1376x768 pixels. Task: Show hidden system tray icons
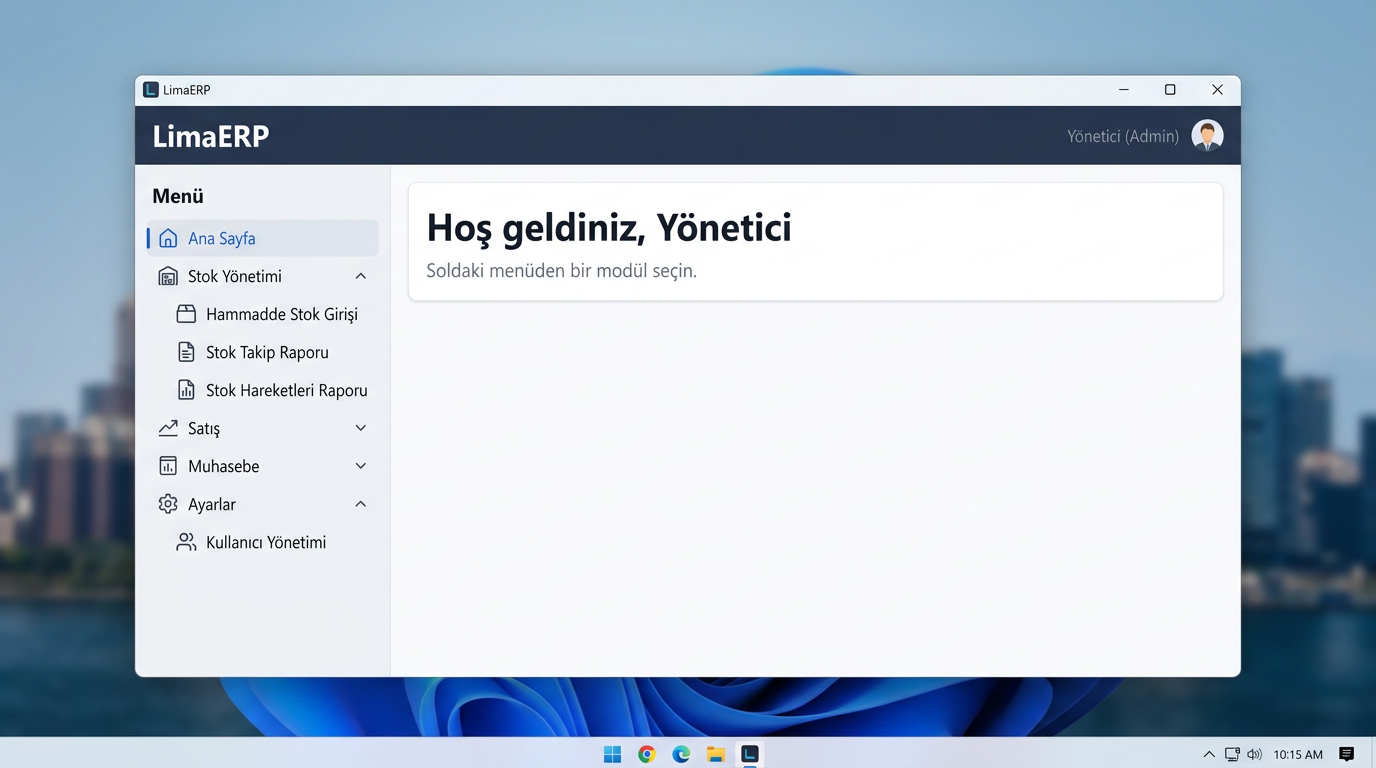(x=1209, y=754)
